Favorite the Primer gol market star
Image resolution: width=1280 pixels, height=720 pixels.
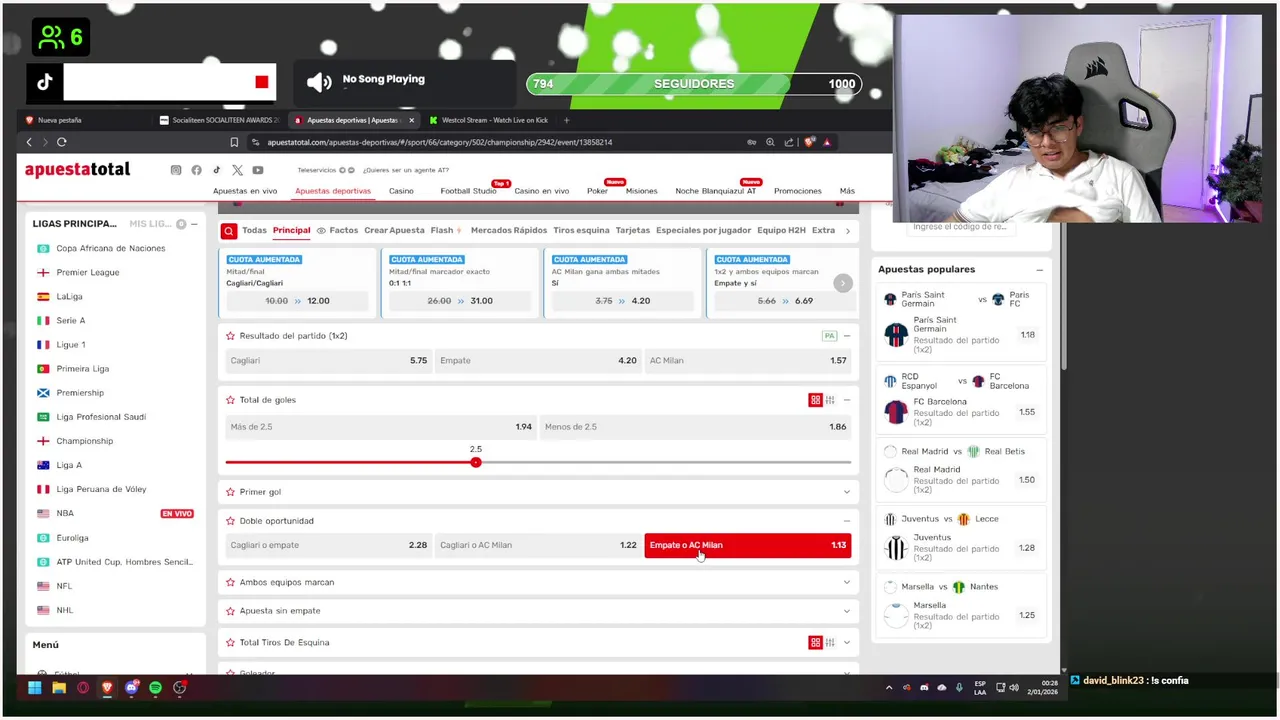[x=230, y=492]
